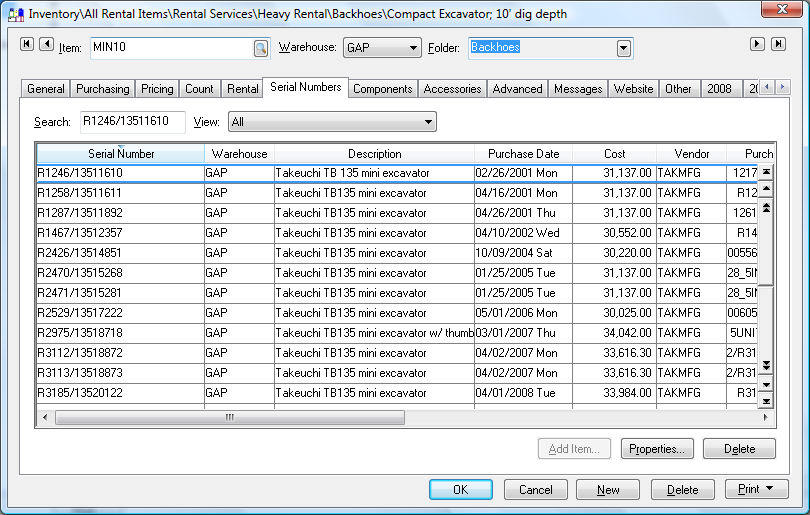This screenshot has width=810, height=515.
Task: Switch to the Pricing tab
Action: (157, 89)
